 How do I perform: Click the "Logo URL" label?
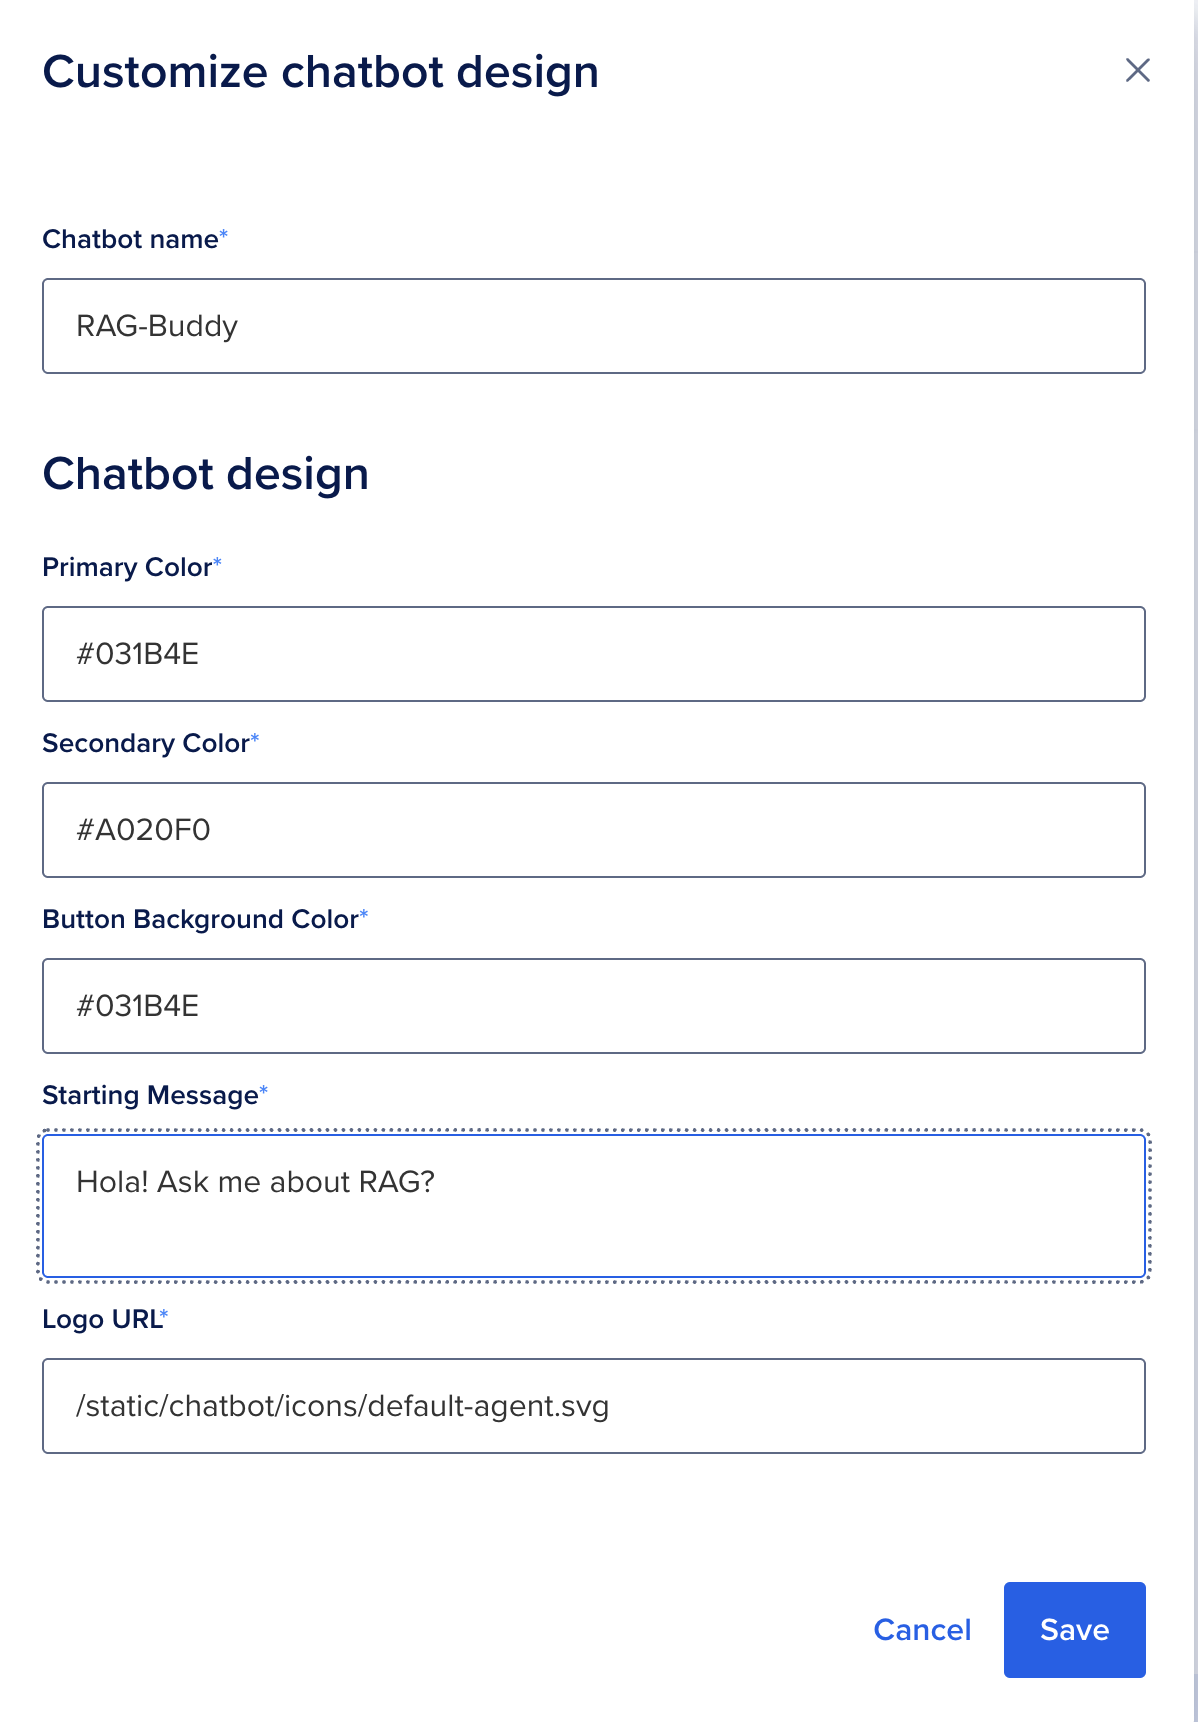pyautogui.click(x=101, y=1320)
